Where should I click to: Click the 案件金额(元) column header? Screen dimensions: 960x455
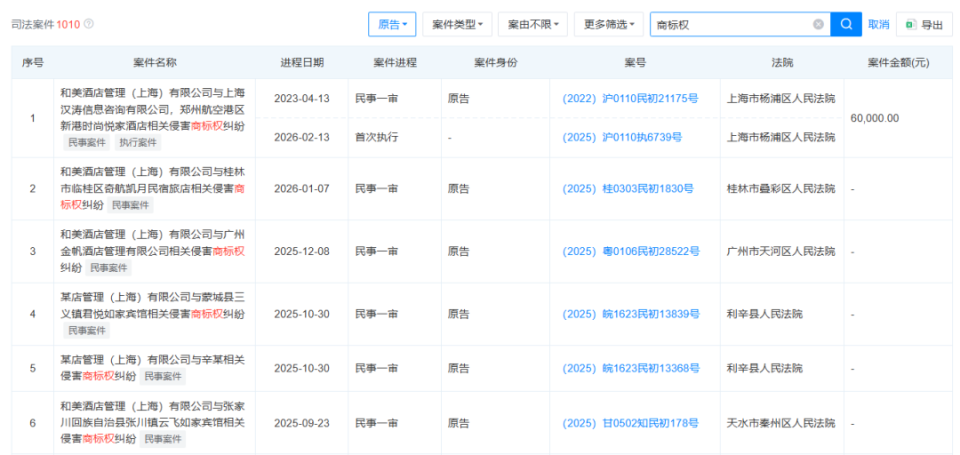[x=898, y=62]
